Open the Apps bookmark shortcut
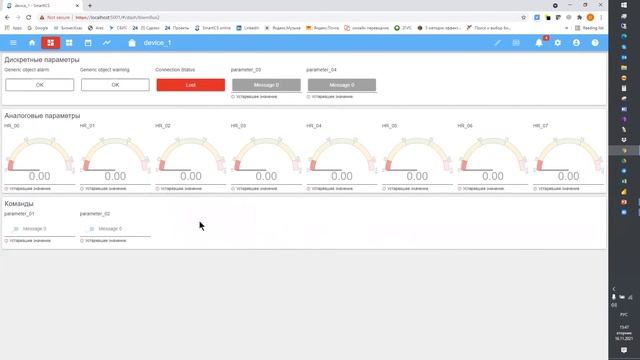Screen dimensions: 640x360 click(x=13, y=28)
